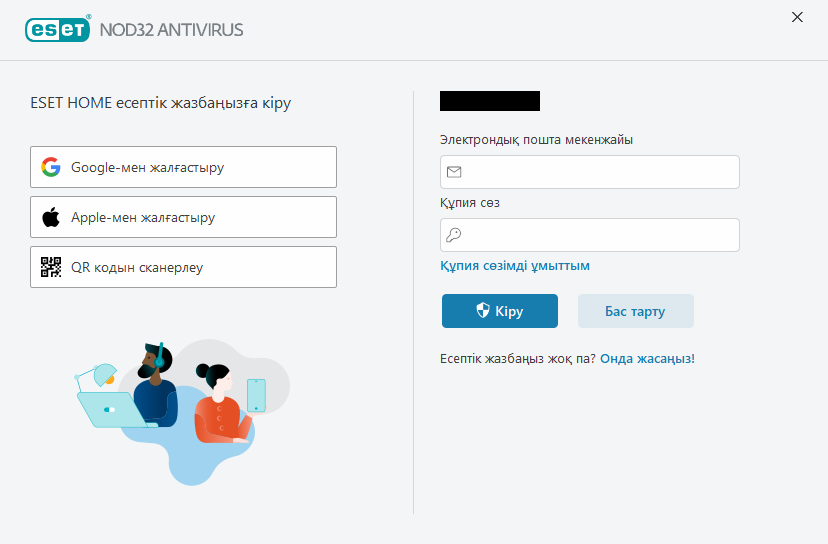
Task: Click the QR code icon
Action: click(51, 267)
